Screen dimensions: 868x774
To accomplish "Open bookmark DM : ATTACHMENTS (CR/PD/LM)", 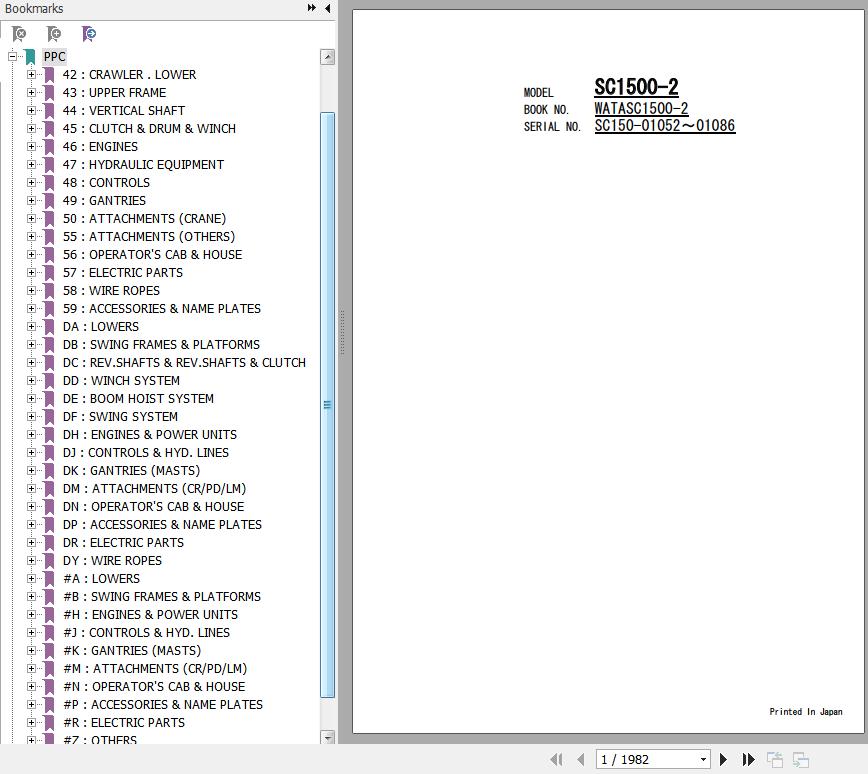I will tap(154, 488).
